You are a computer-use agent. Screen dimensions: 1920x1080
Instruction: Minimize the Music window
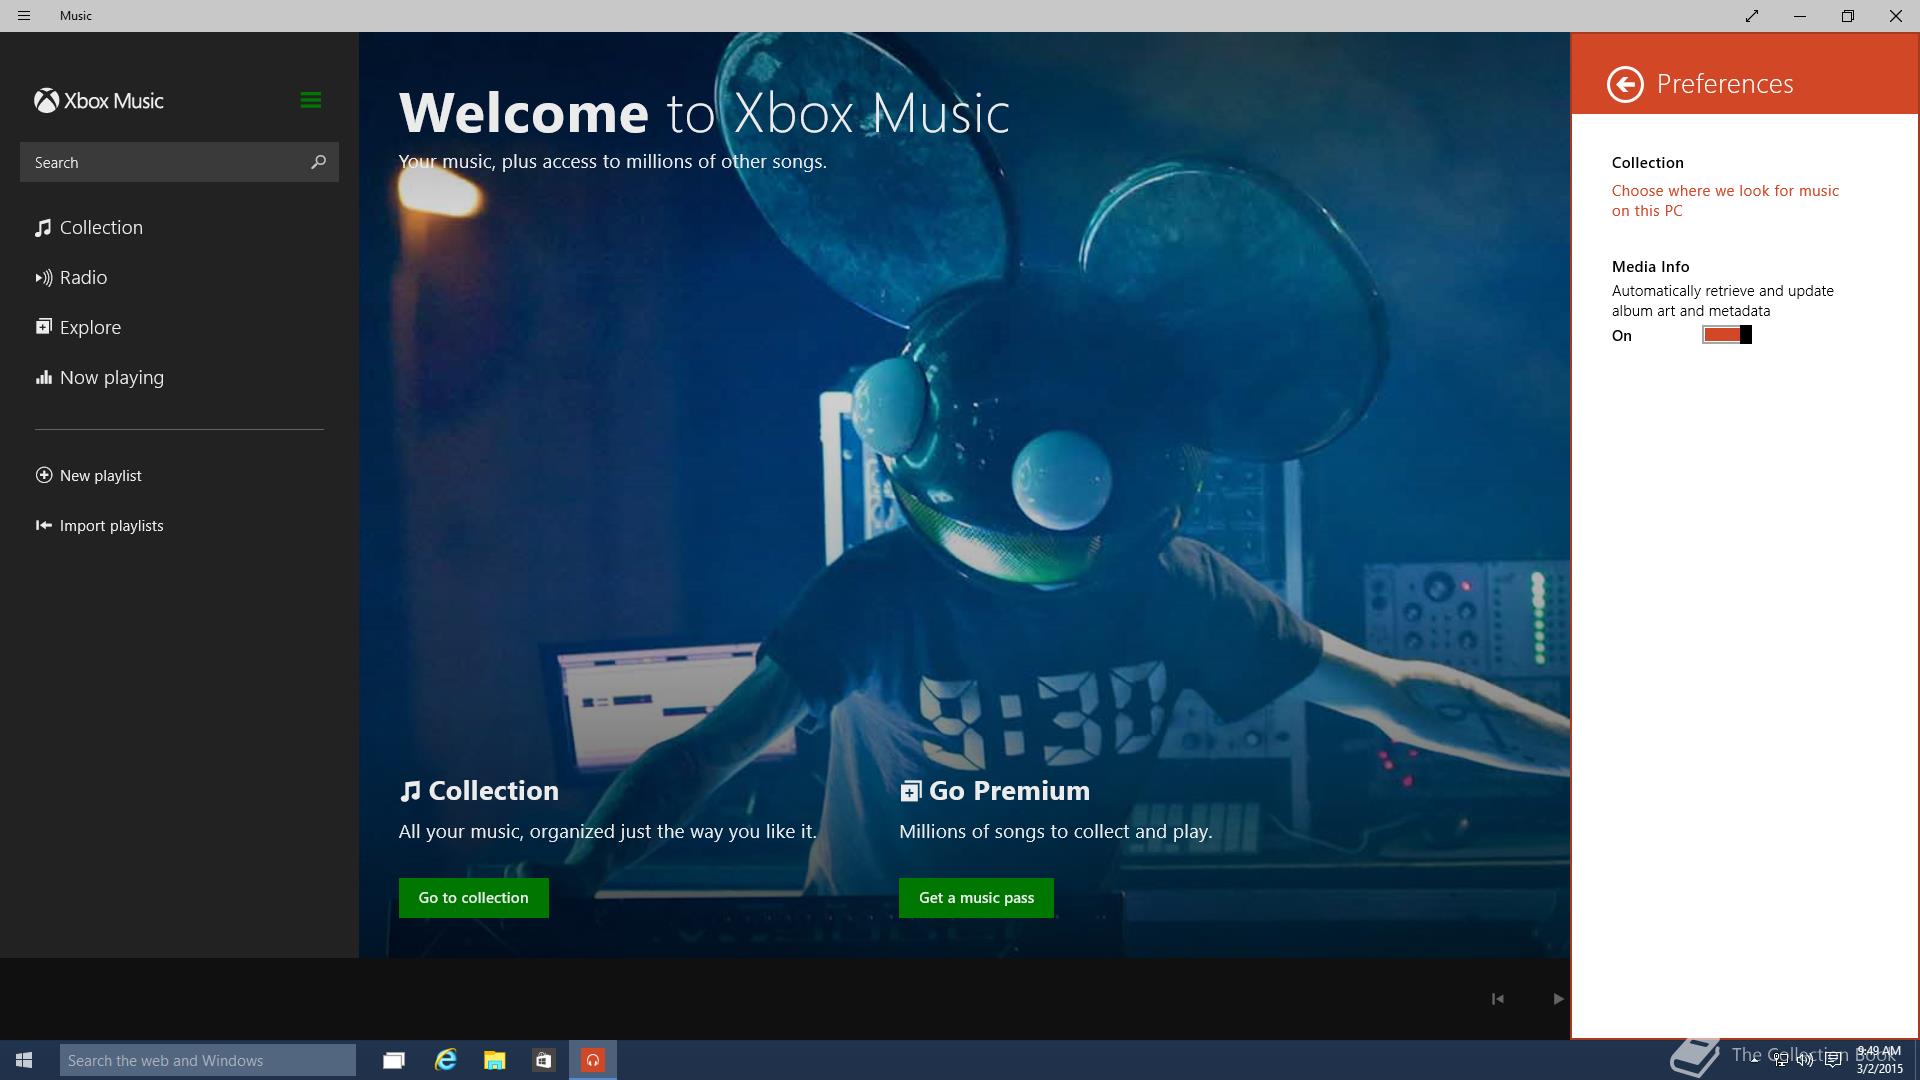[1799, 16]
